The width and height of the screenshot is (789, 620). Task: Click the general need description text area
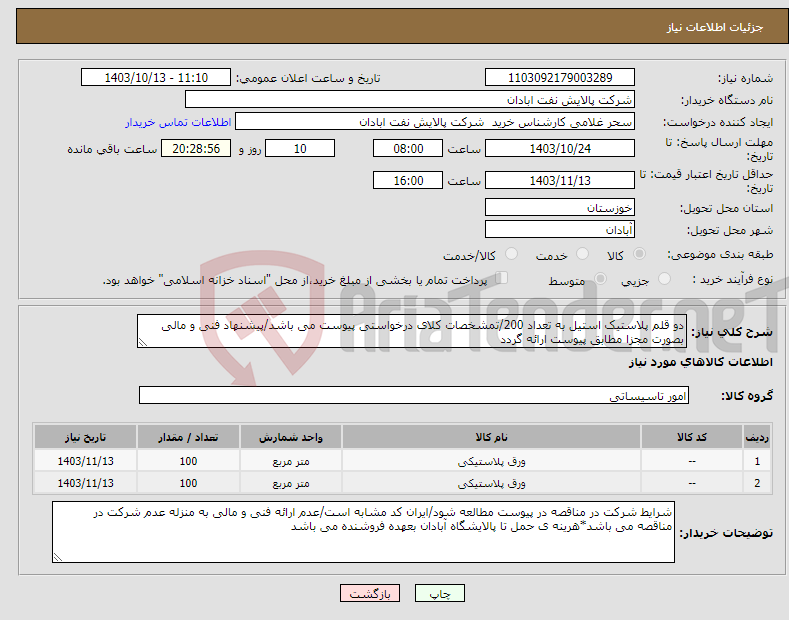tap(412, 331)
